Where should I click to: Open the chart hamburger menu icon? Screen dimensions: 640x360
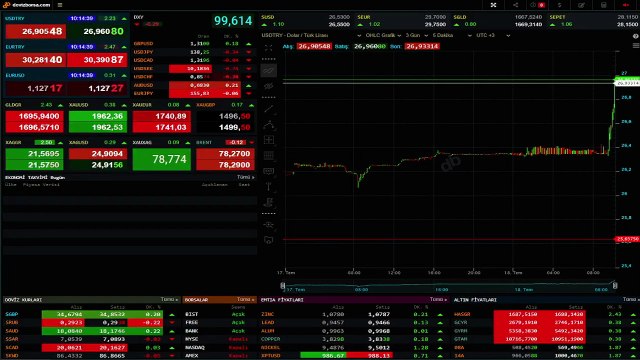(636, 46)
